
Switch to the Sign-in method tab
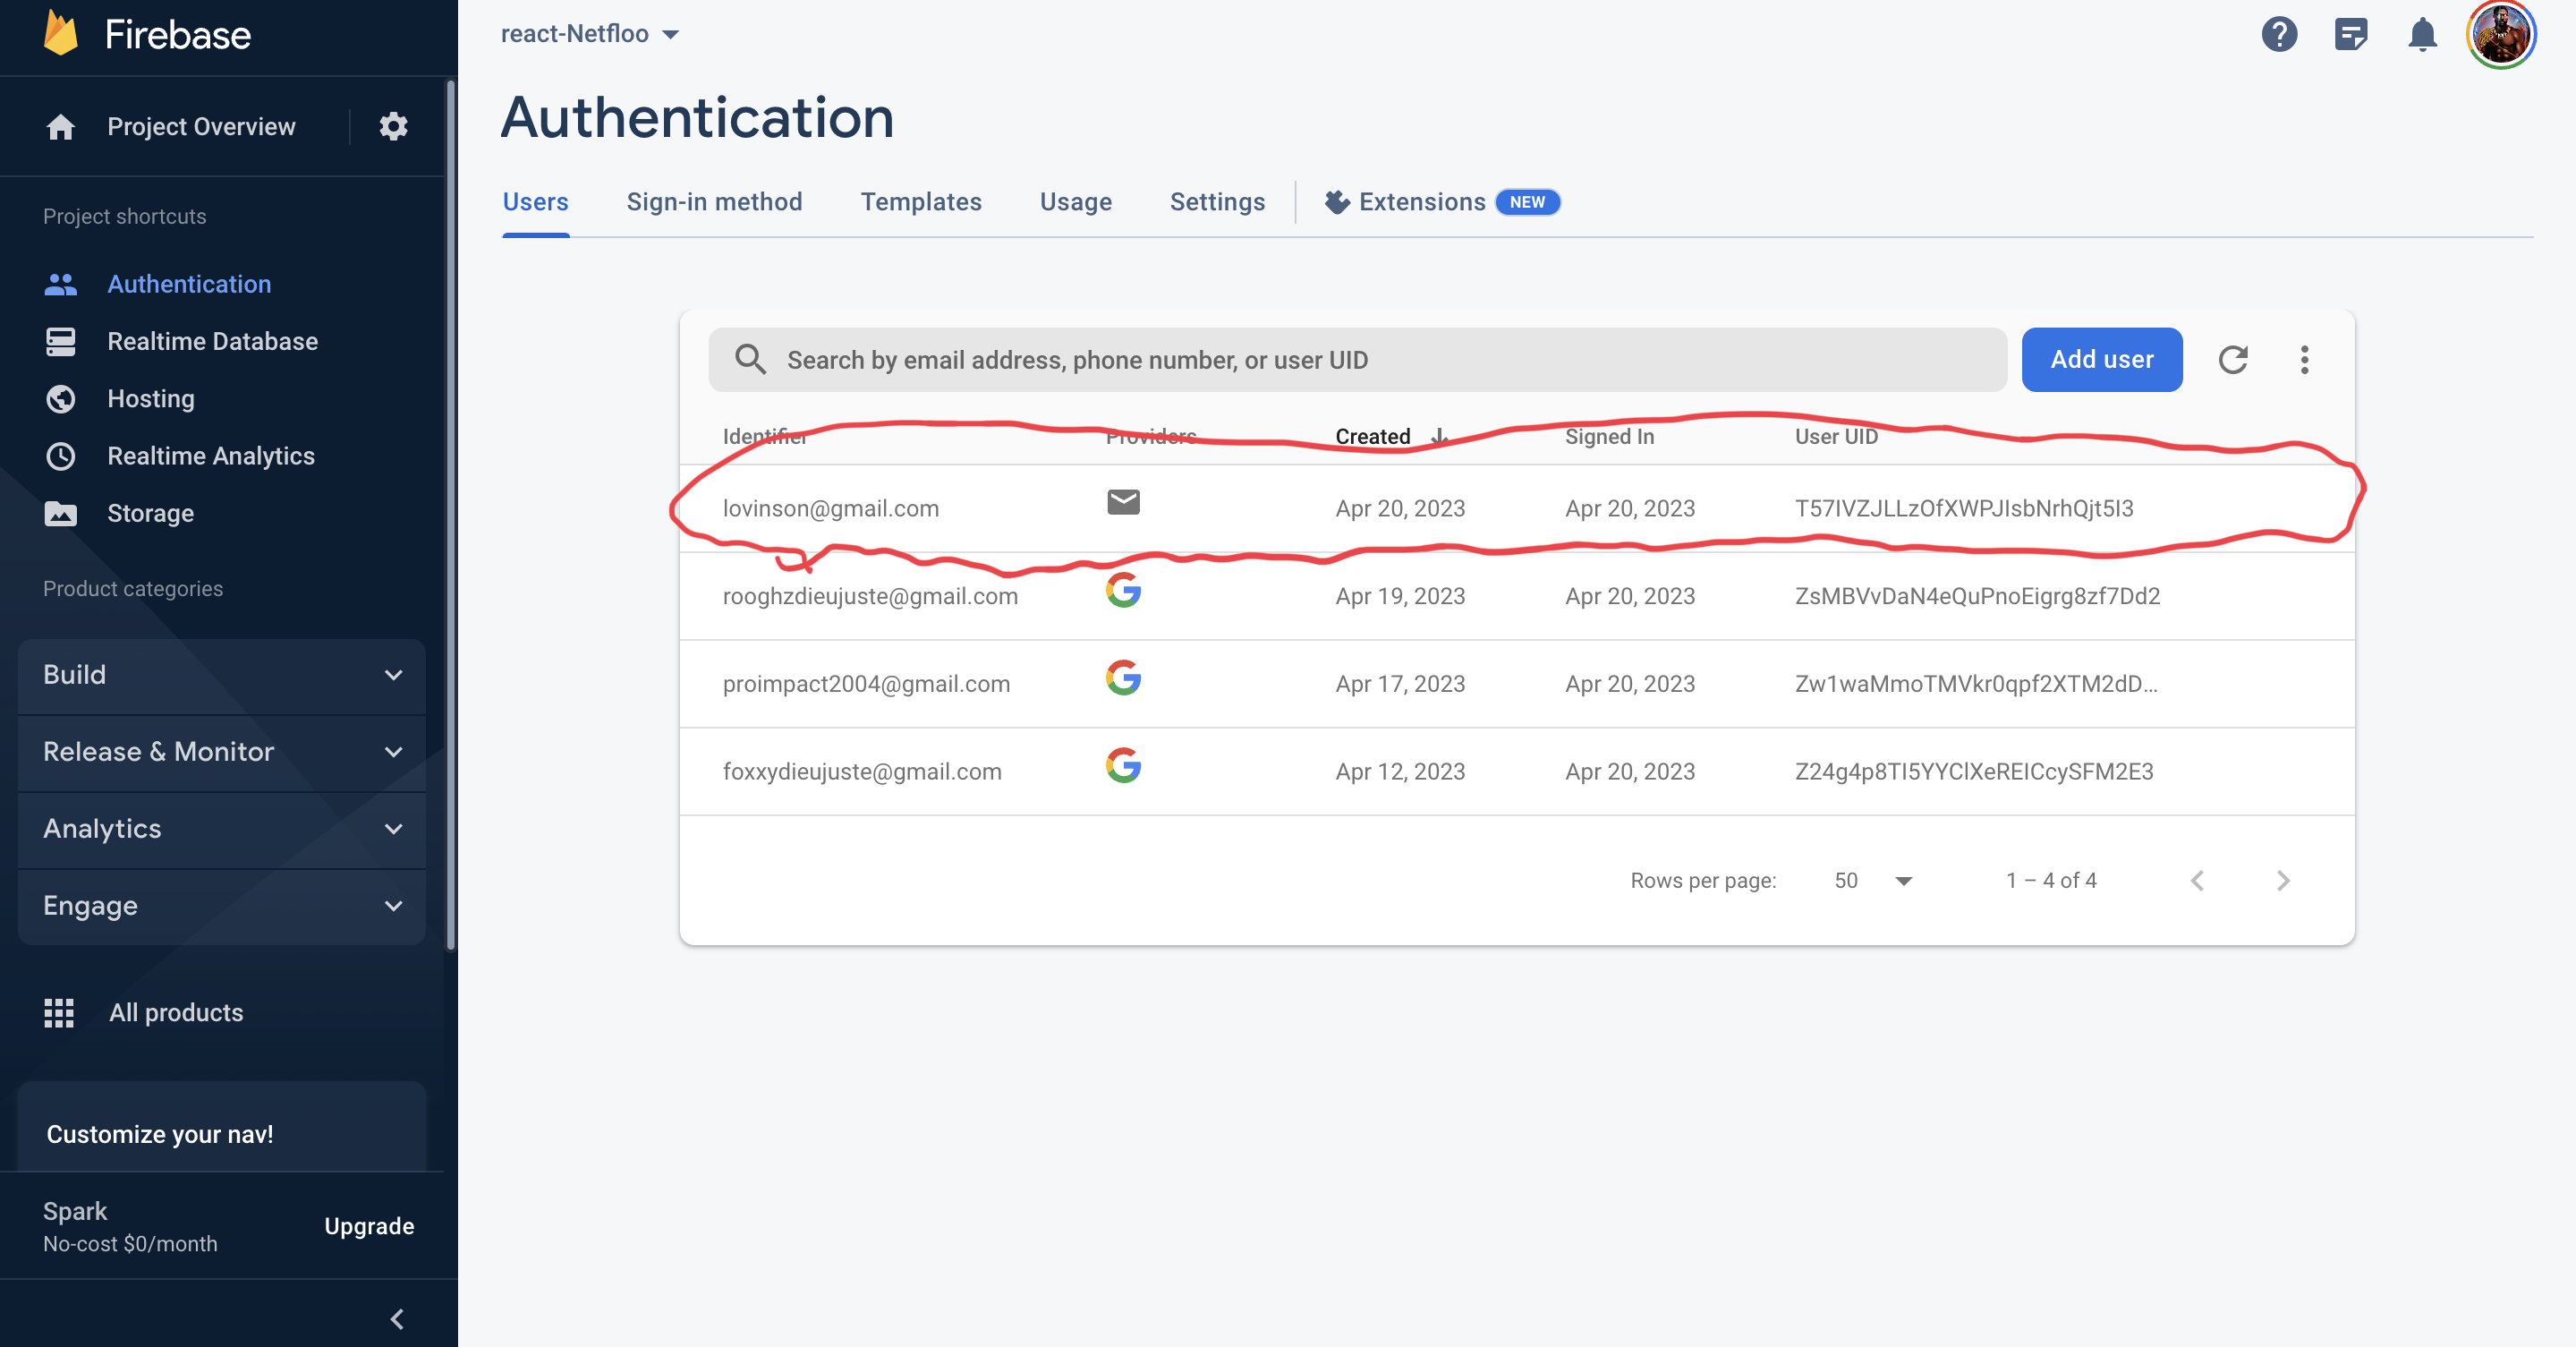click(714, 202)
